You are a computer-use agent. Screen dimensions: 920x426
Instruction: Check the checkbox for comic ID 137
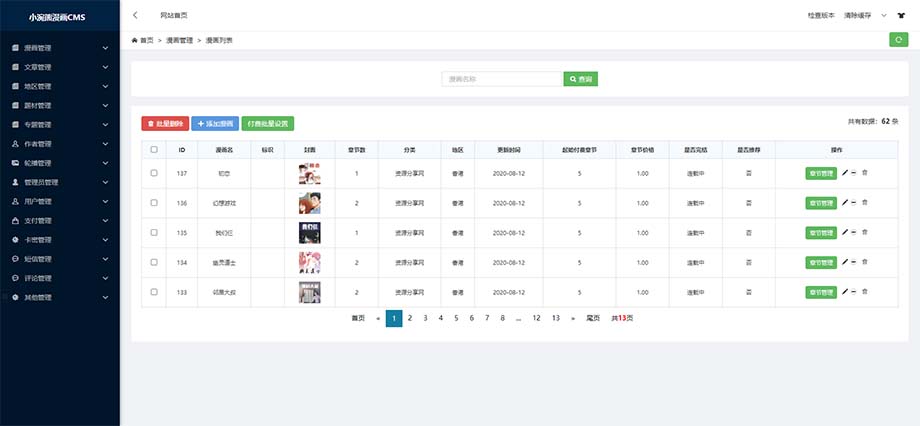(x=153, y=173)
